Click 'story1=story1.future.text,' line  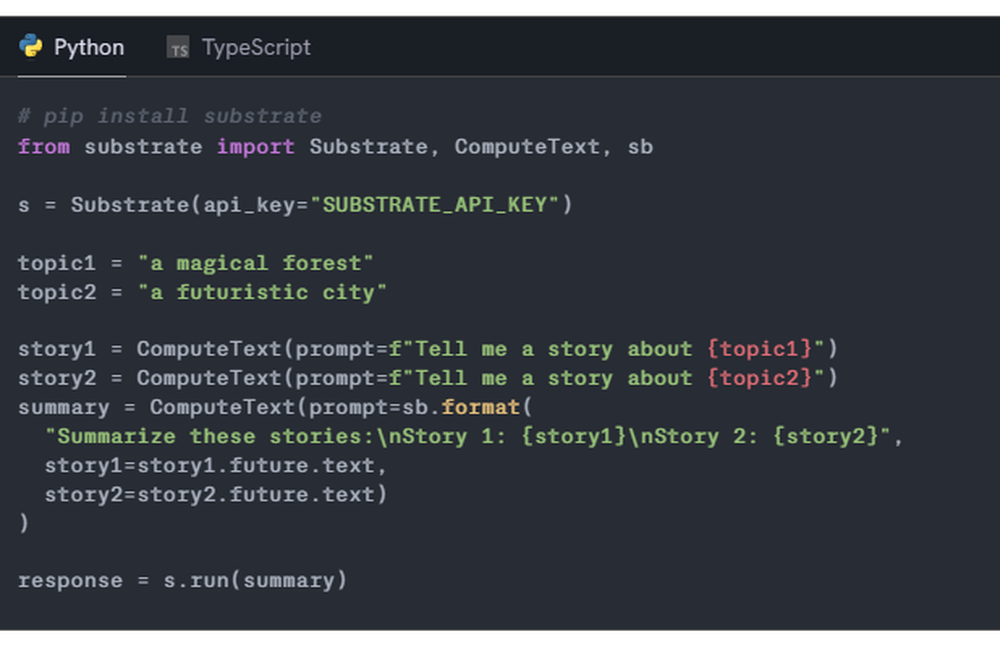216,466
